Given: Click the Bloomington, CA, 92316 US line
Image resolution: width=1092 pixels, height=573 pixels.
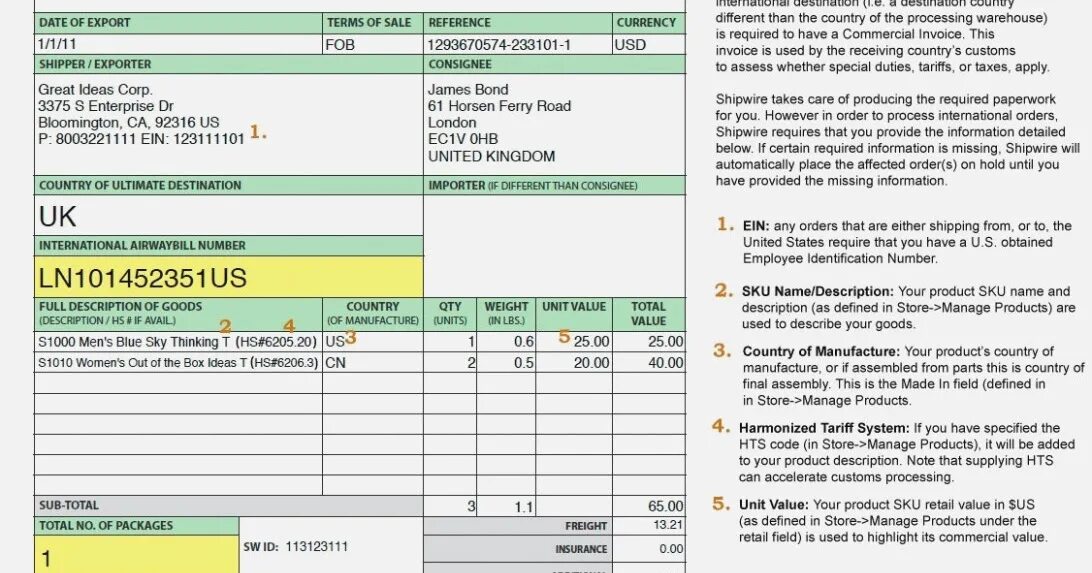Looking at the screenshot, I should pyautogui.click(x=129, y=123).
